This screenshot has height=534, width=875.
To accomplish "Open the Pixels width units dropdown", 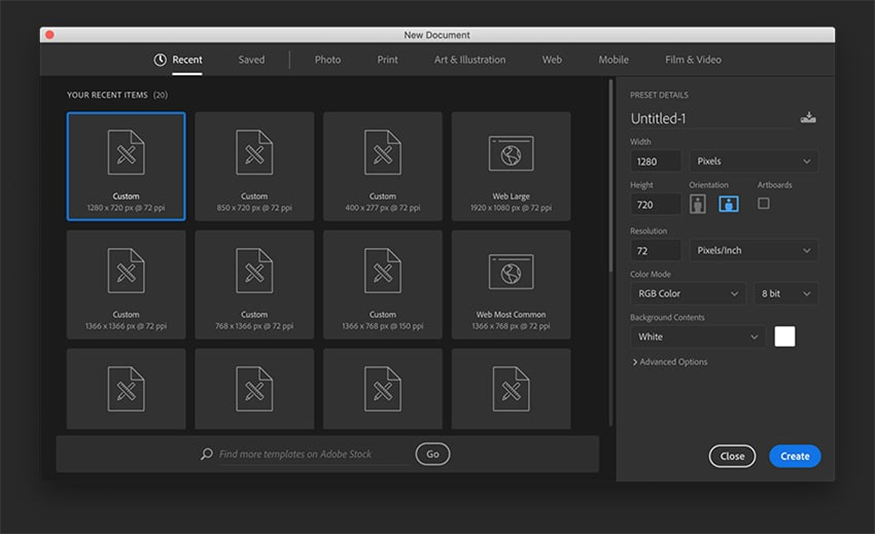I will tap(753, 161).
